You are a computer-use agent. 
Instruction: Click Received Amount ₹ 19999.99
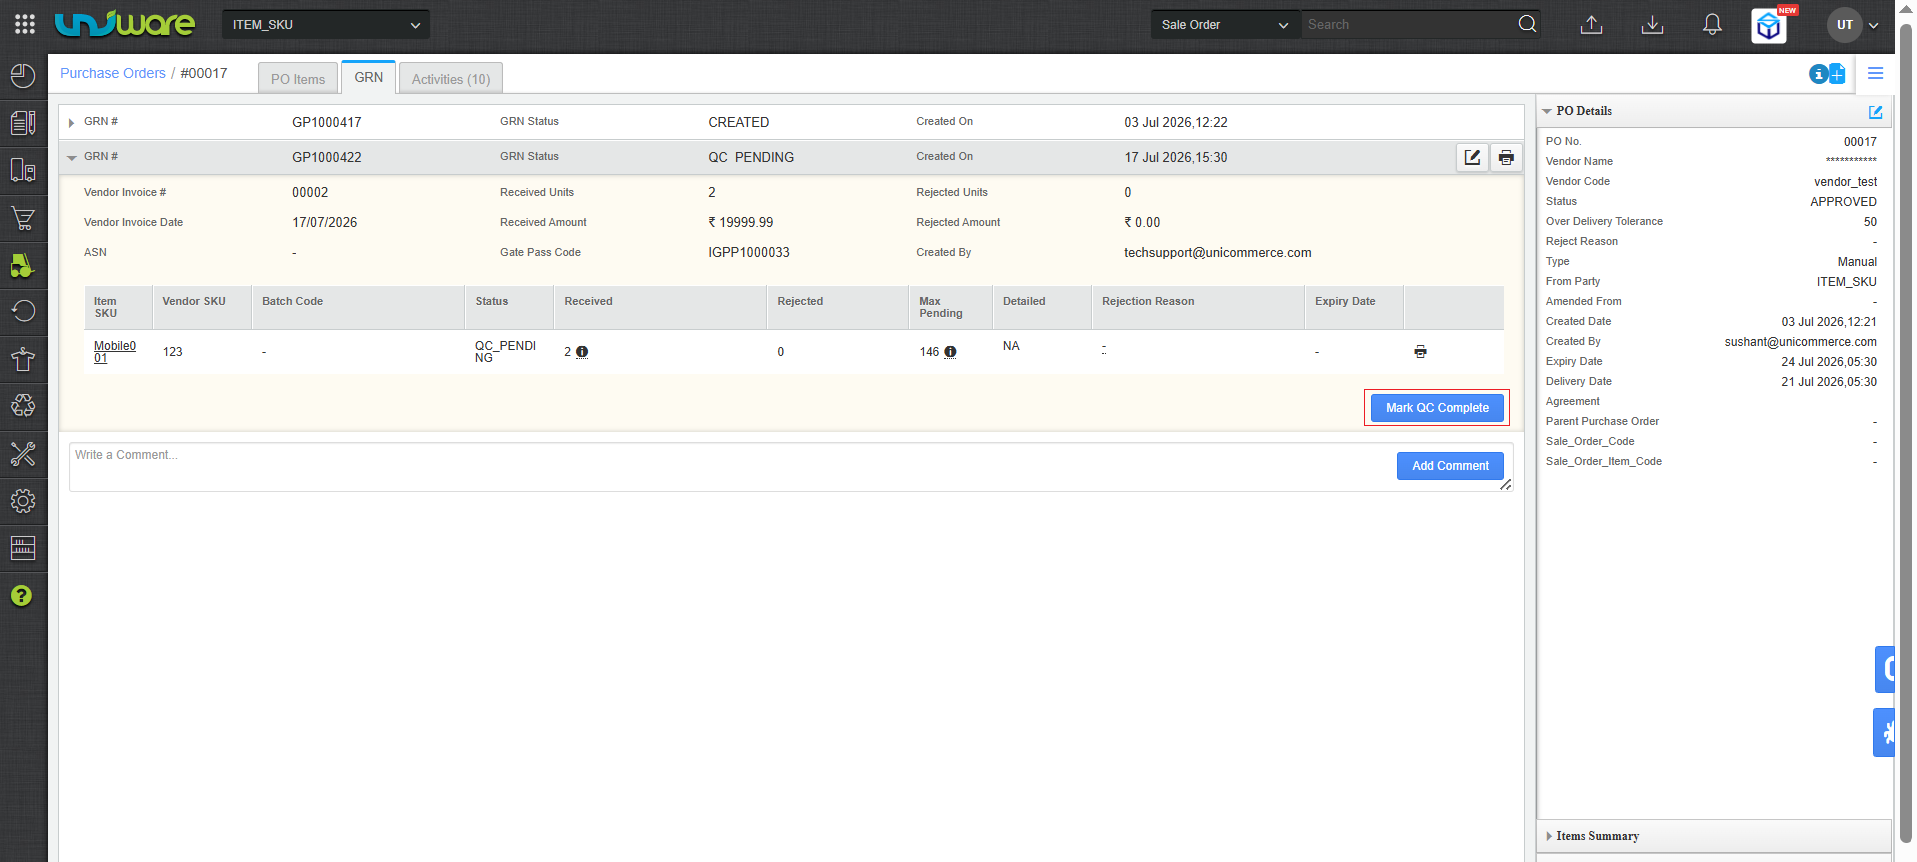click(741, 223)
